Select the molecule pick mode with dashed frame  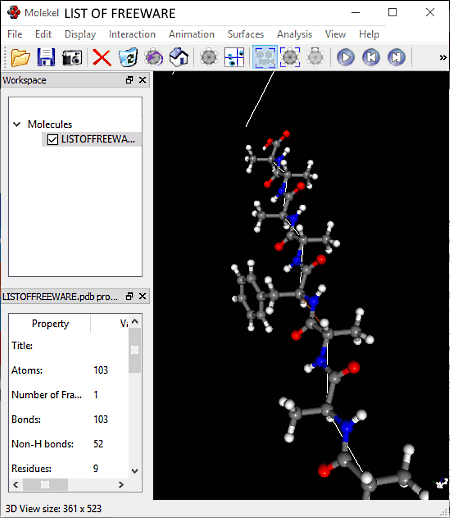pyautogui.click(x=290, y=57)
